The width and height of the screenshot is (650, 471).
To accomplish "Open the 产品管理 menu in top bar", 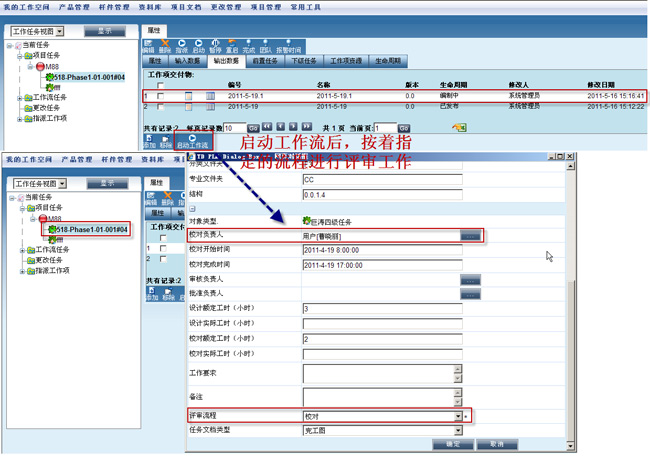I will (78, 6).
